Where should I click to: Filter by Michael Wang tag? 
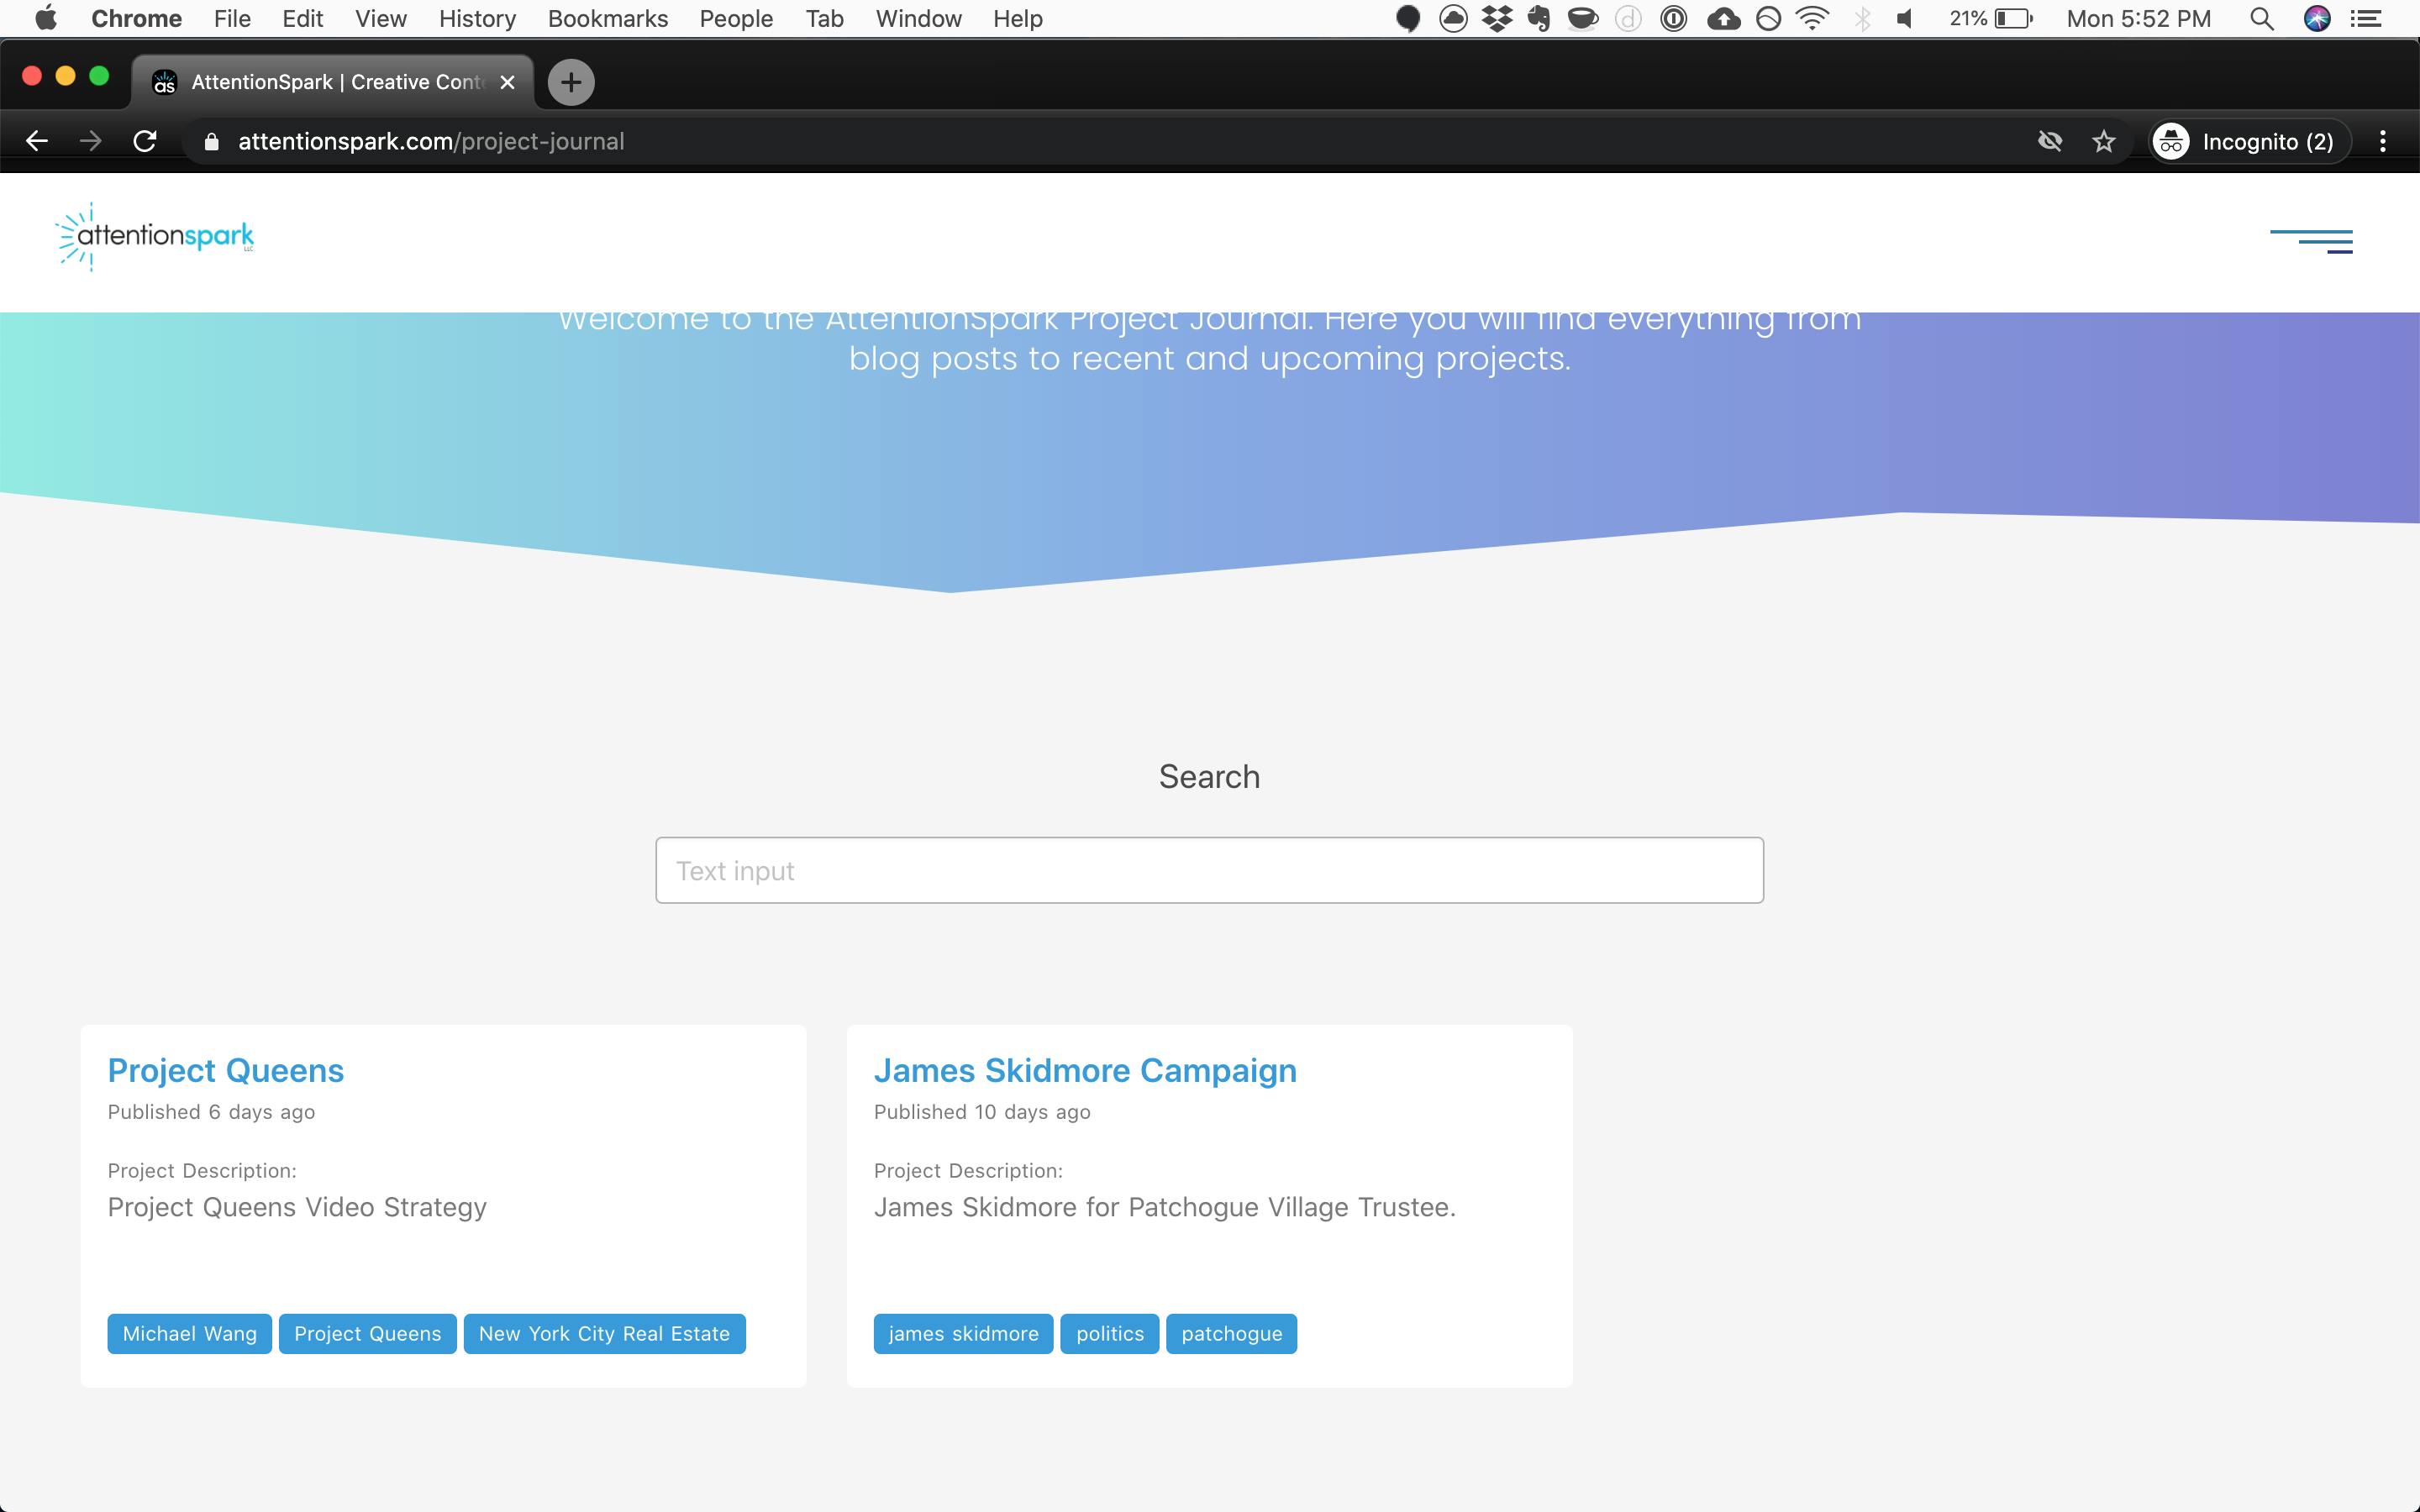pos(190,1333)
